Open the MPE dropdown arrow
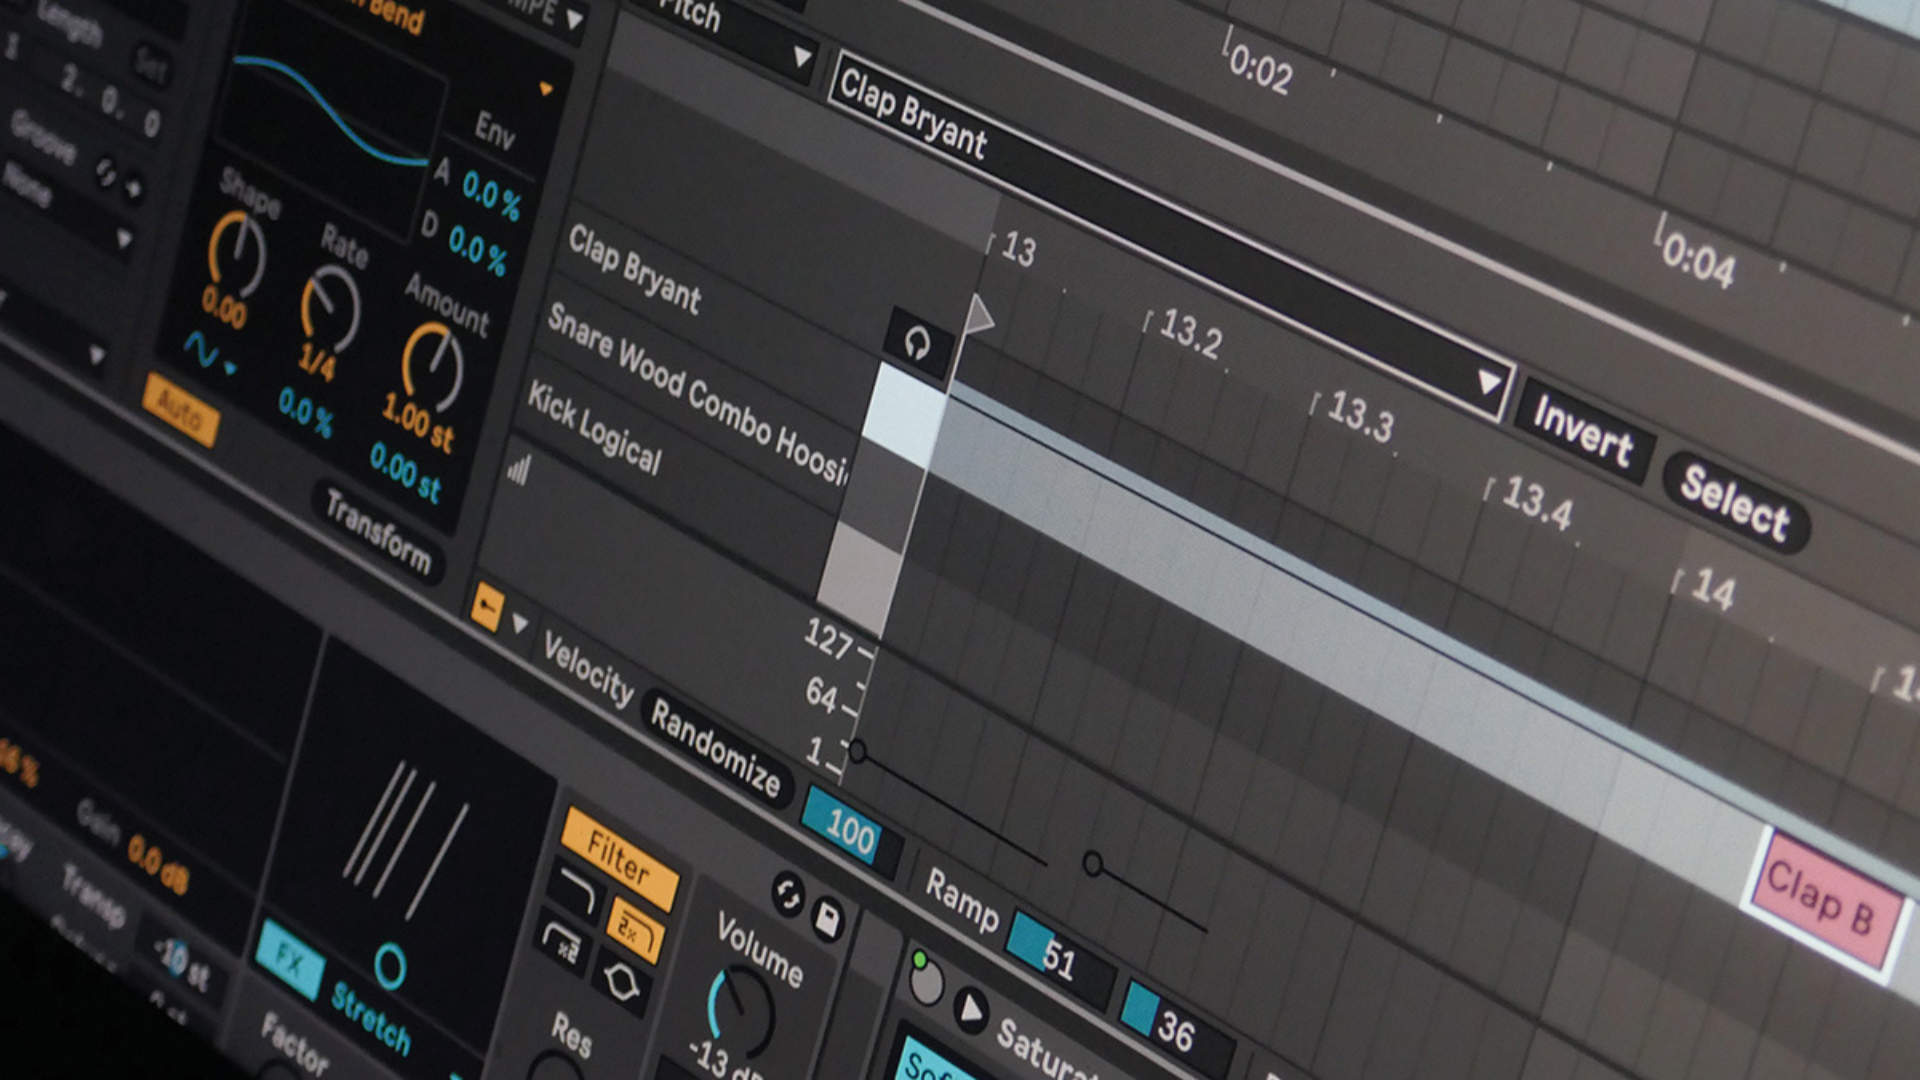Image resolution: width=1920 pixels, height=1080 pixels. pyautogui.click(x=575, y=18)
